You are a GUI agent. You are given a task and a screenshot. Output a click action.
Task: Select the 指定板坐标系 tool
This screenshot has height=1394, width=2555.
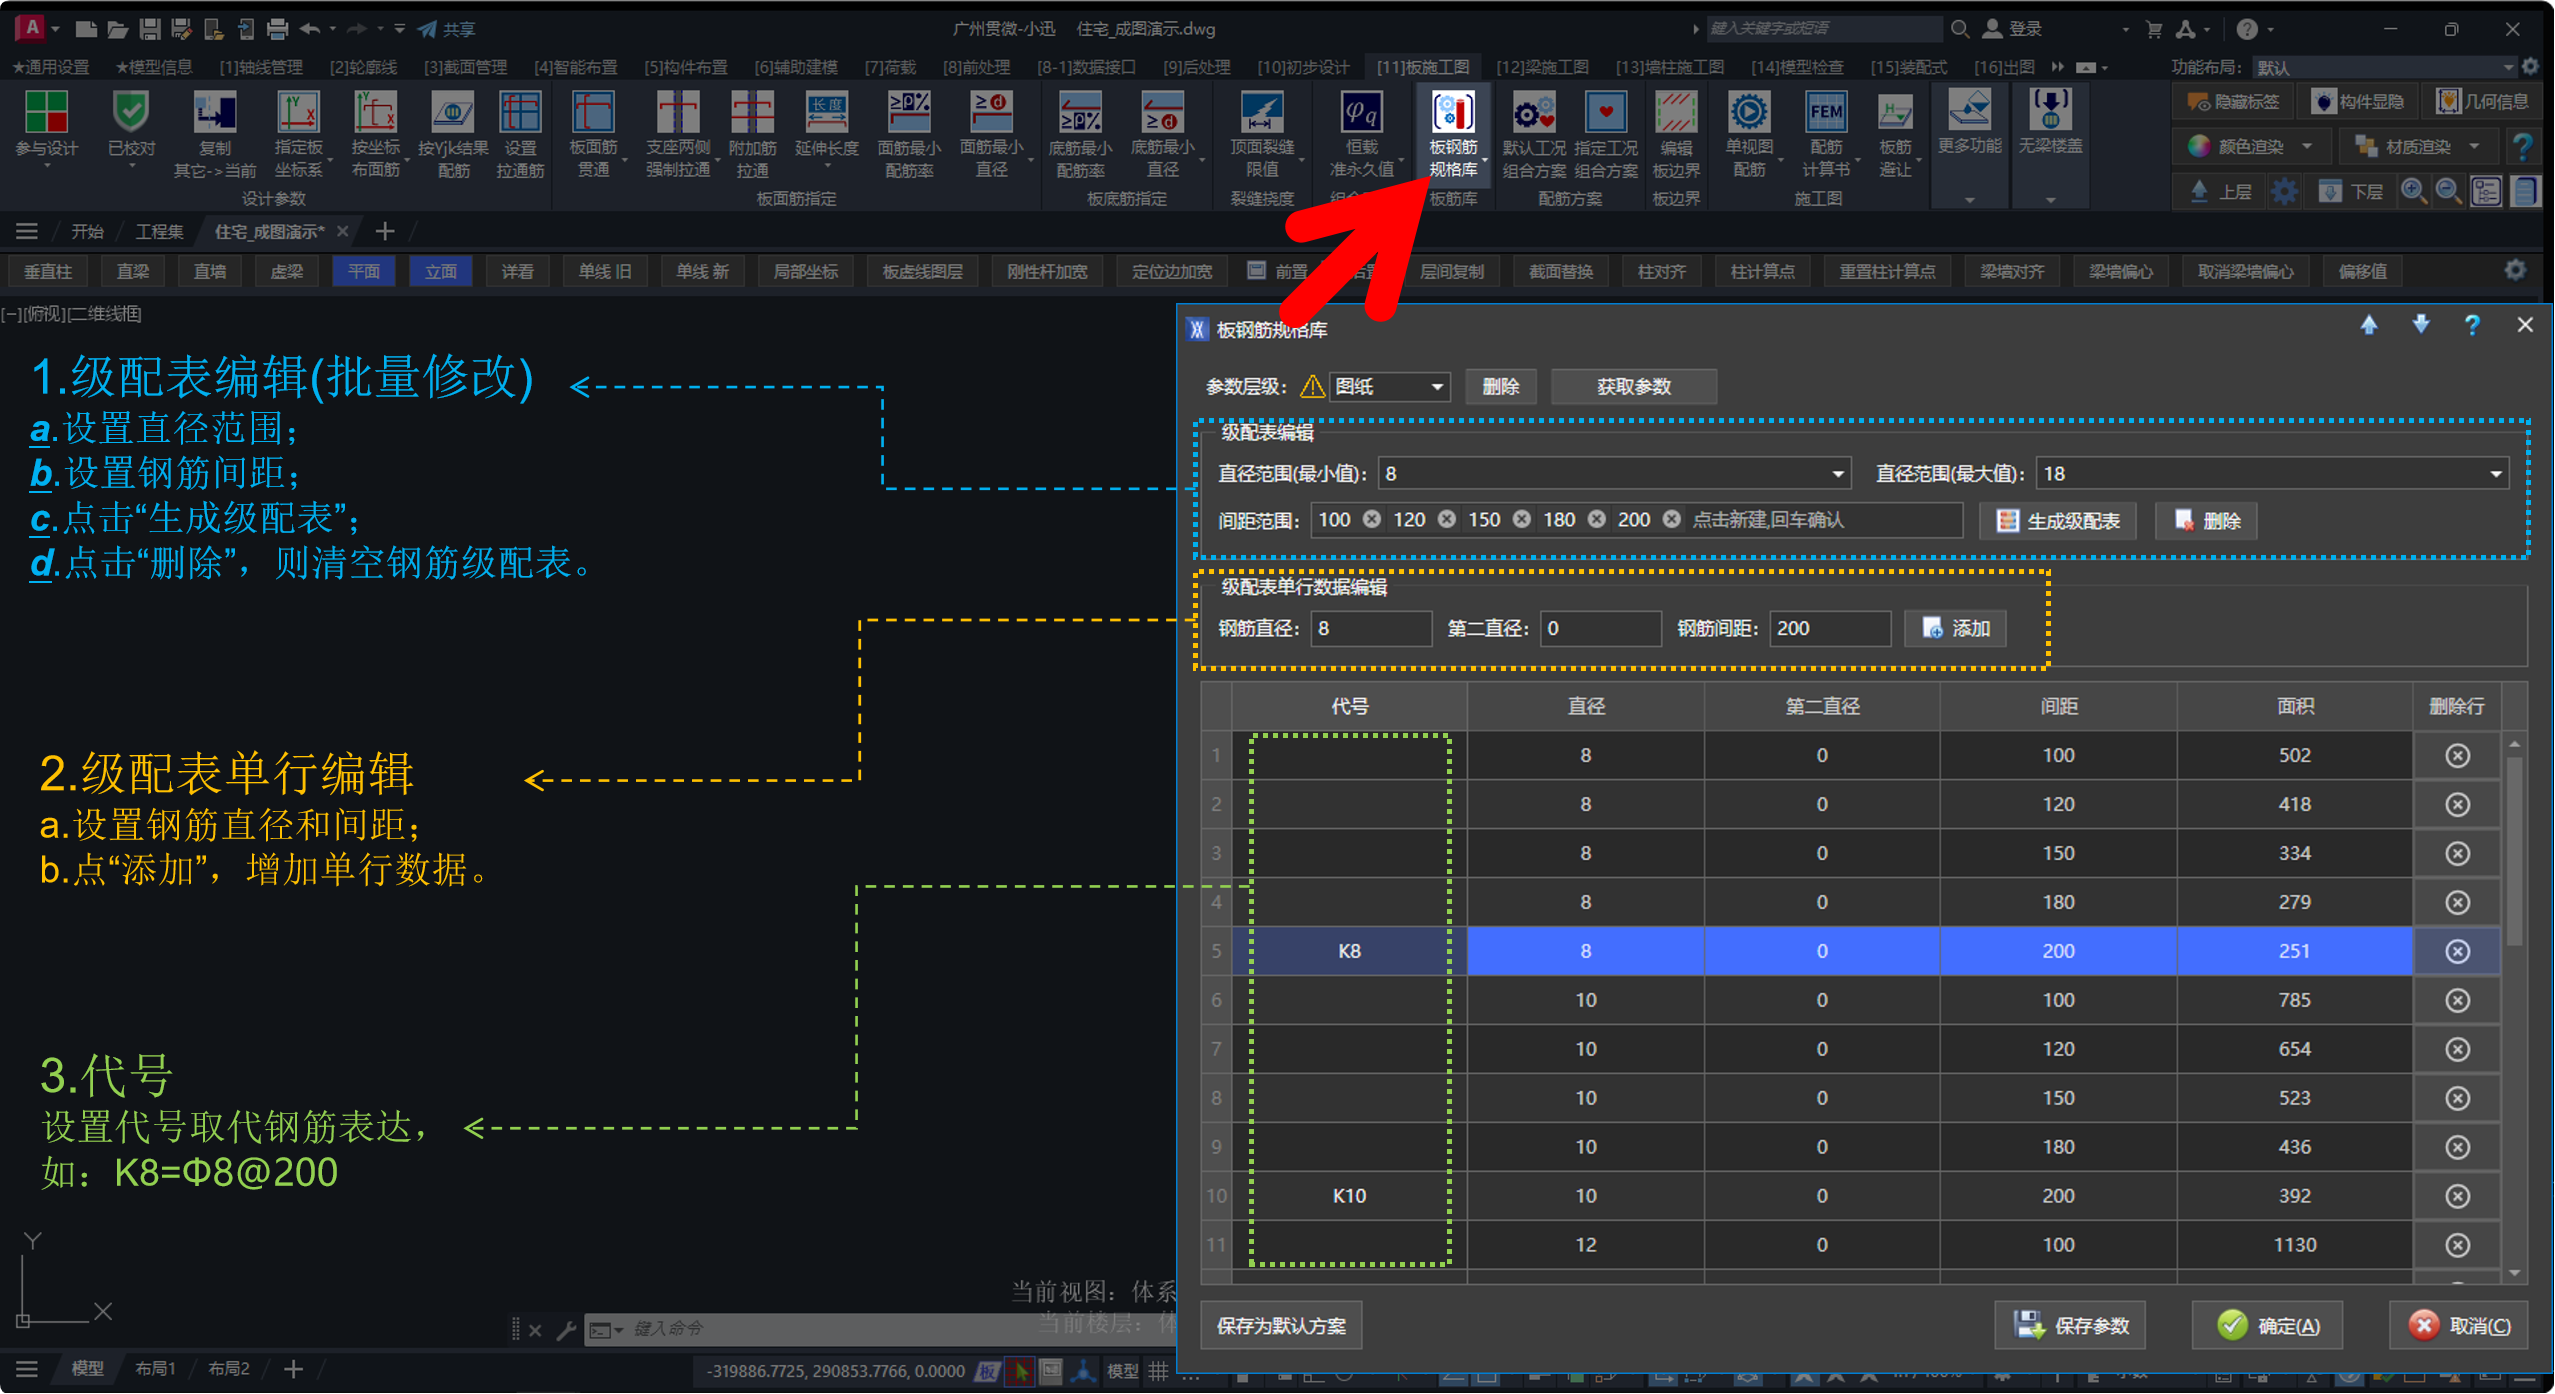tap(298, 134)
